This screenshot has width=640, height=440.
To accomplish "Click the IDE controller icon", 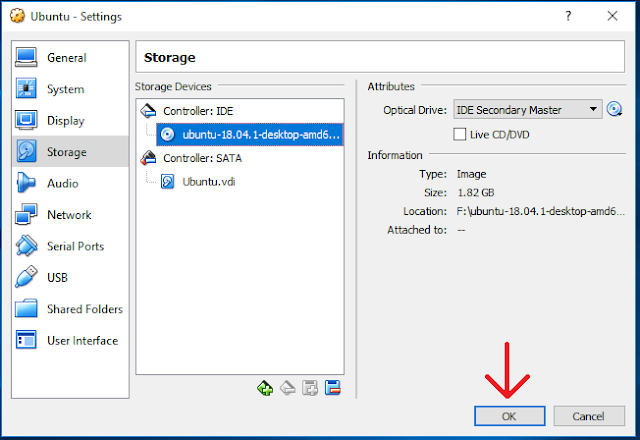I will (x=148, y=111).
